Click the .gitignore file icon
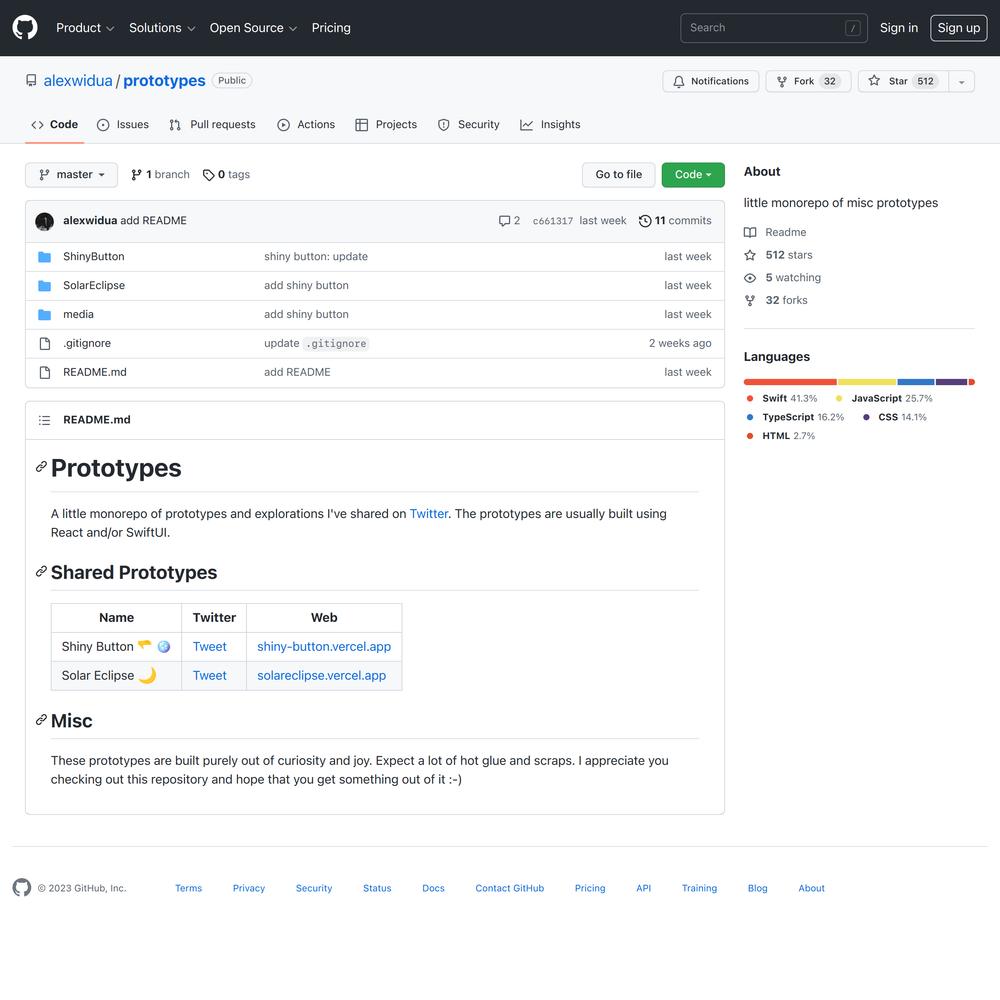This screenshot has height=1000, width=1000. 45,344
